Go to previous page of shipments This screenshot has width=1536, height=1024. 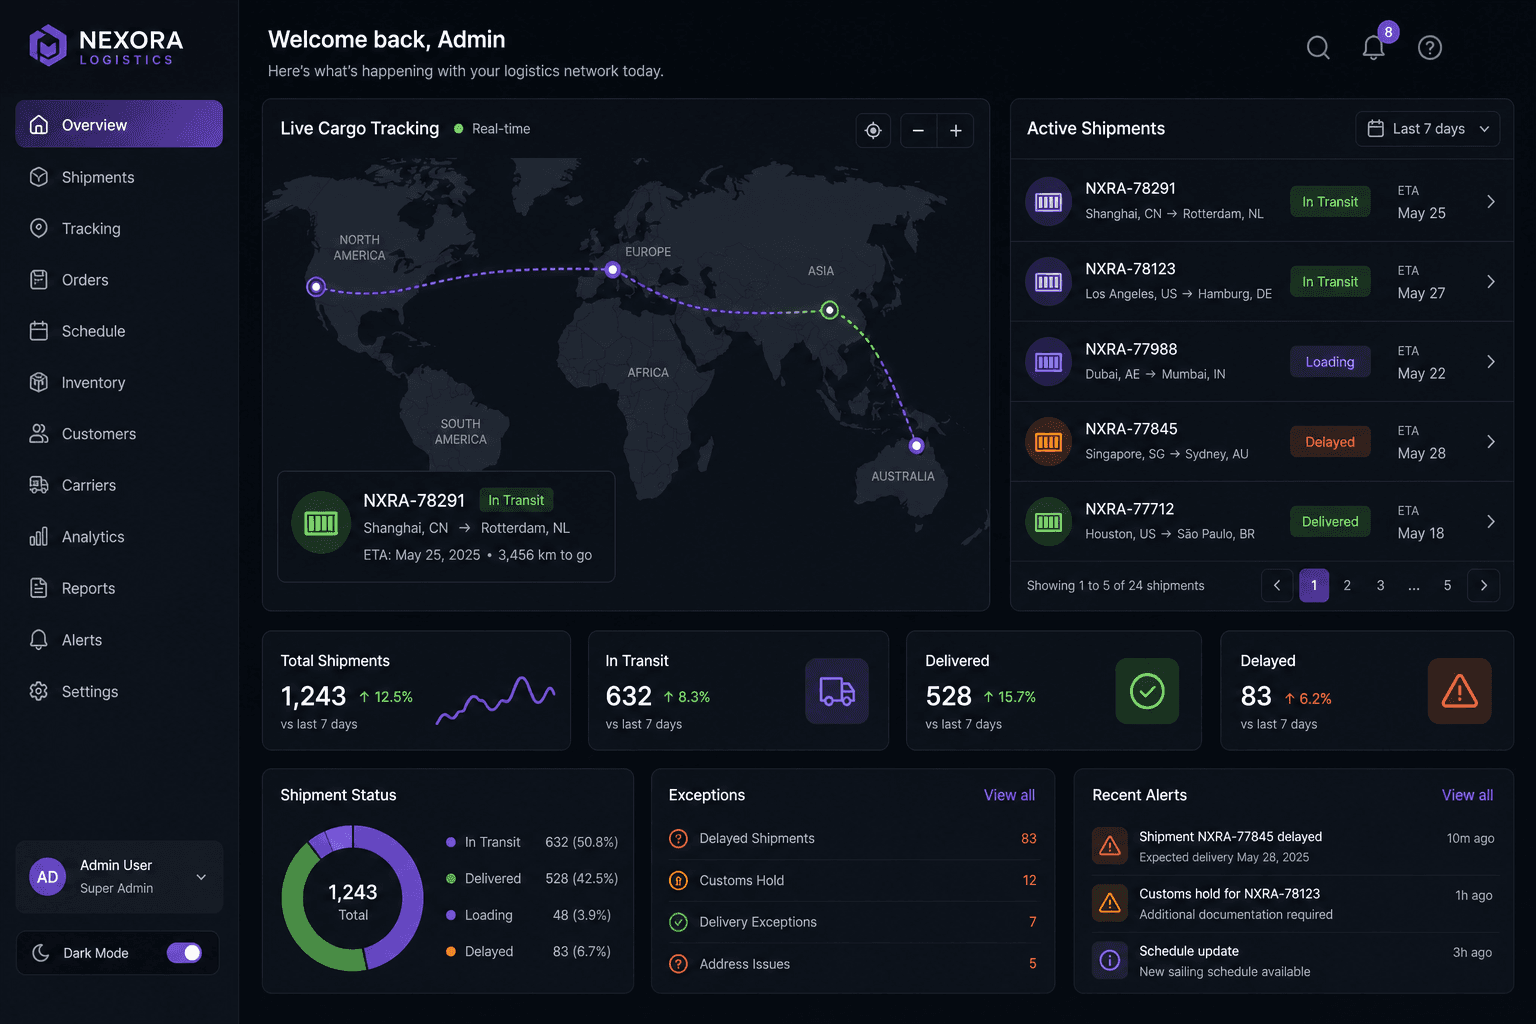(x=1277, y=586)
